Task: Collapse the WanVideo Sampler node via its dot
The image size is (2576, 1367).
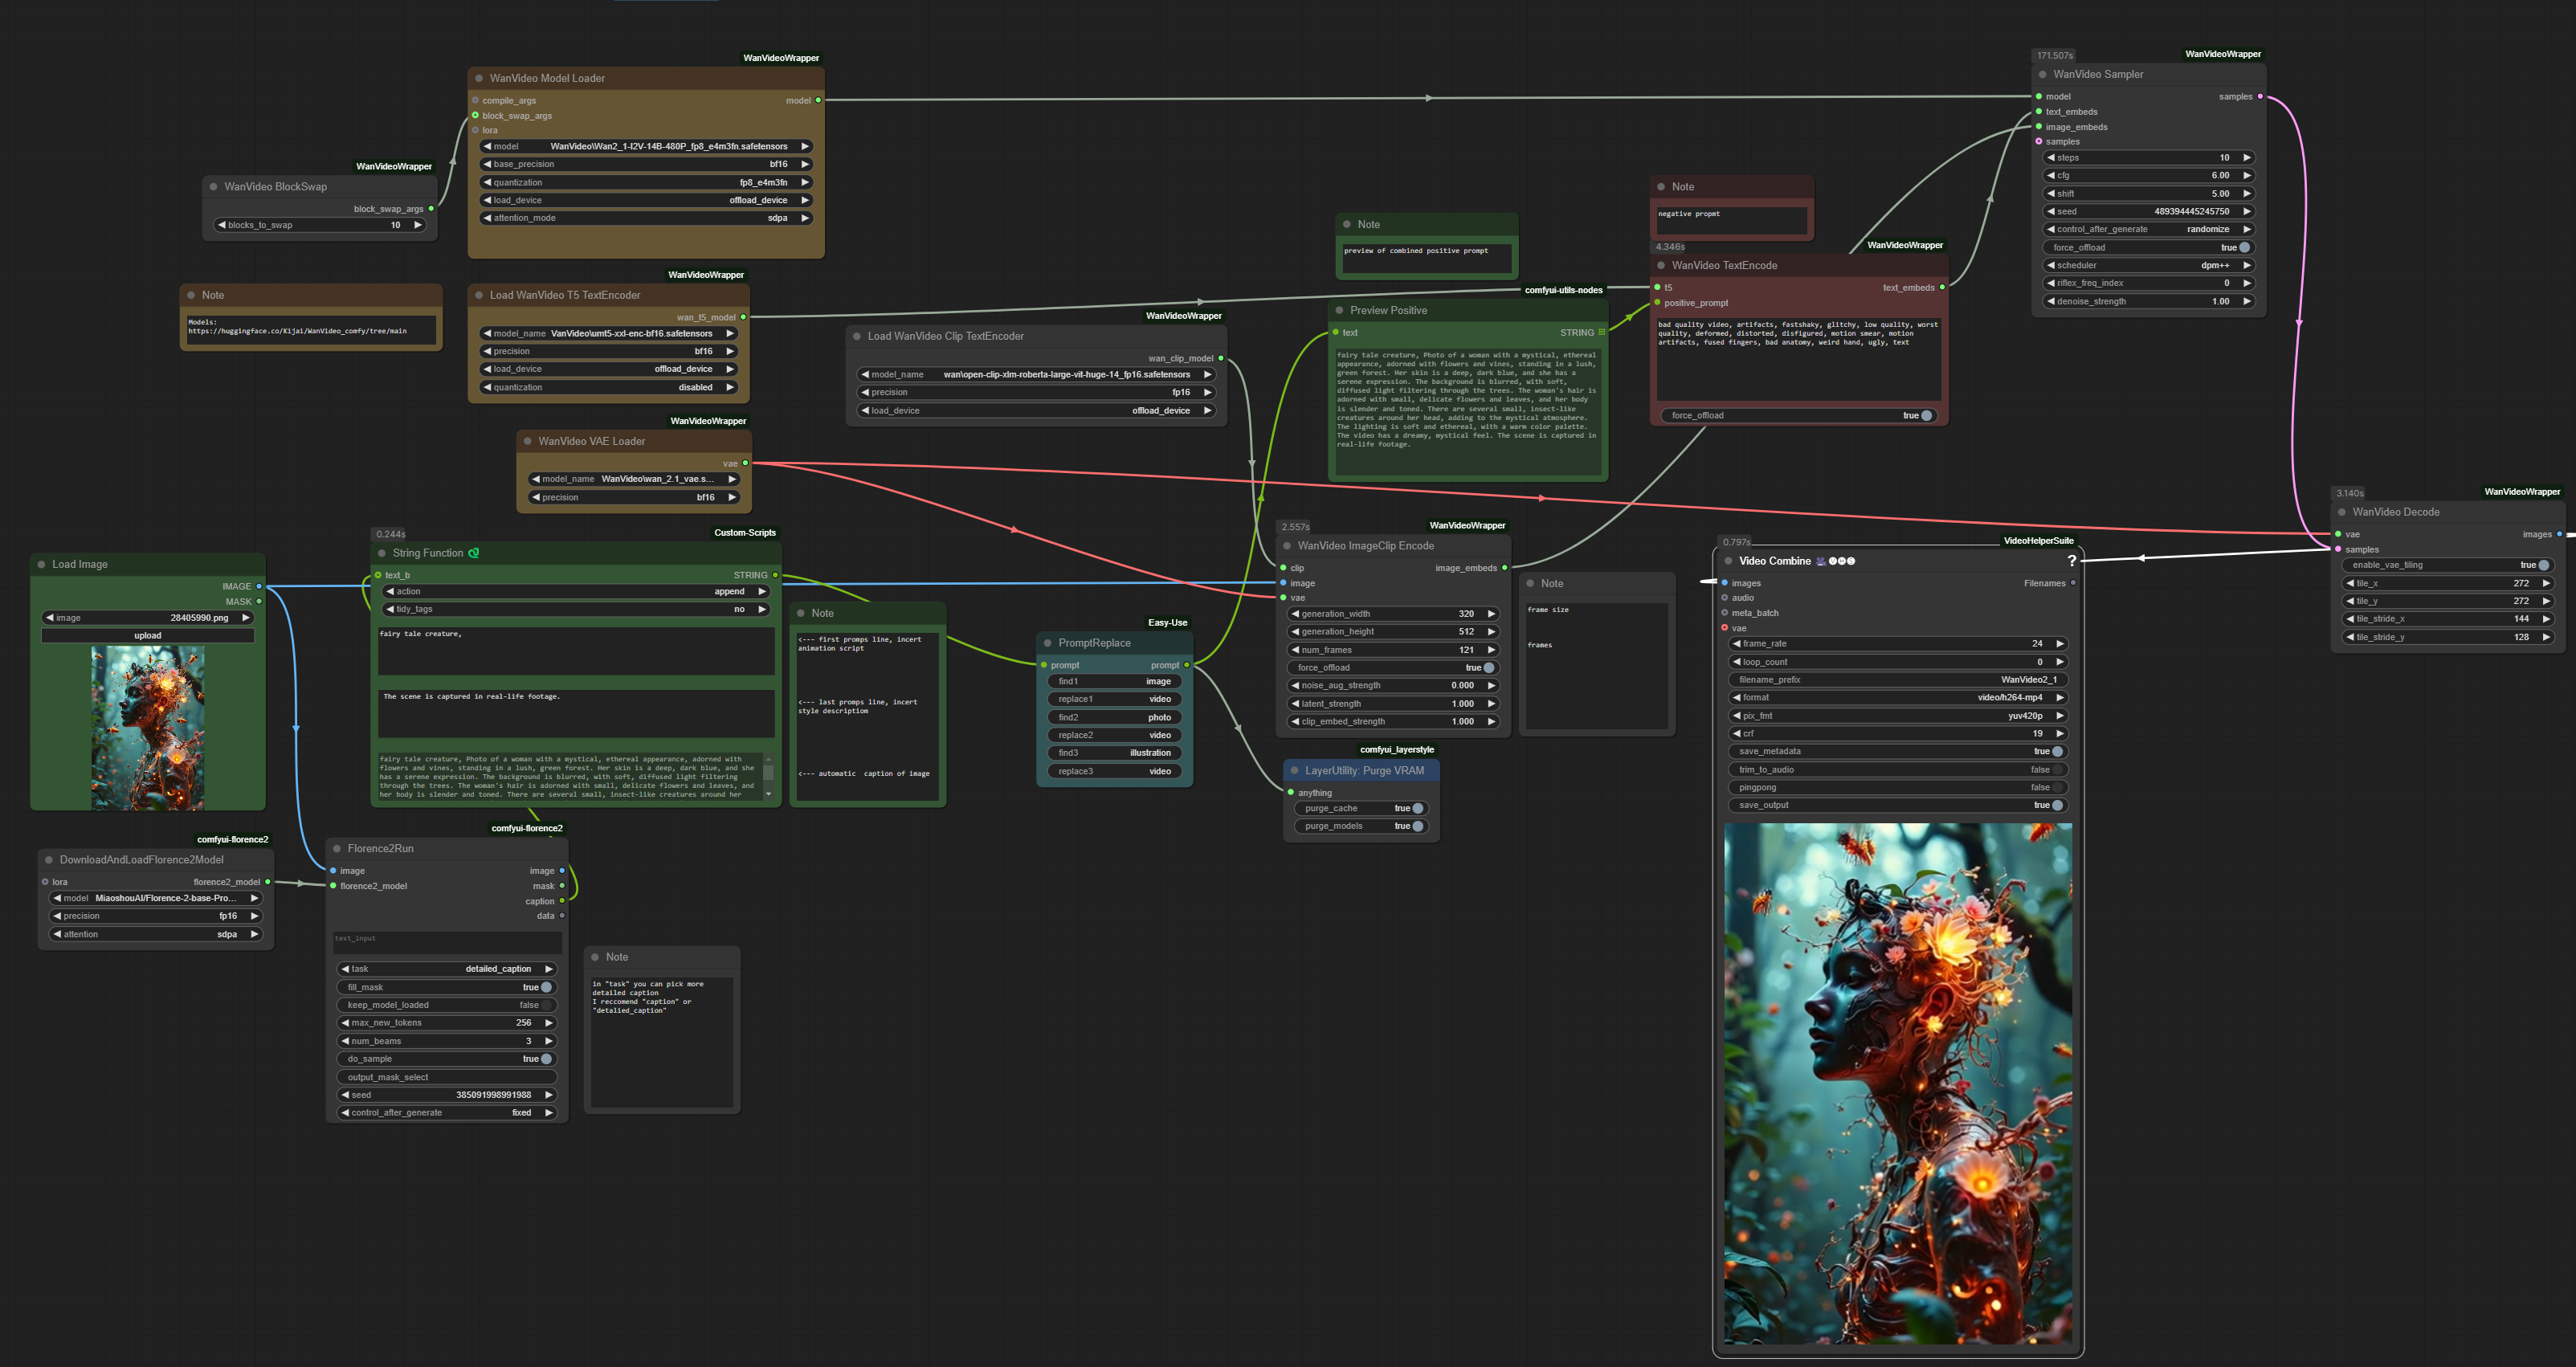Action: tap(2042, 75)
